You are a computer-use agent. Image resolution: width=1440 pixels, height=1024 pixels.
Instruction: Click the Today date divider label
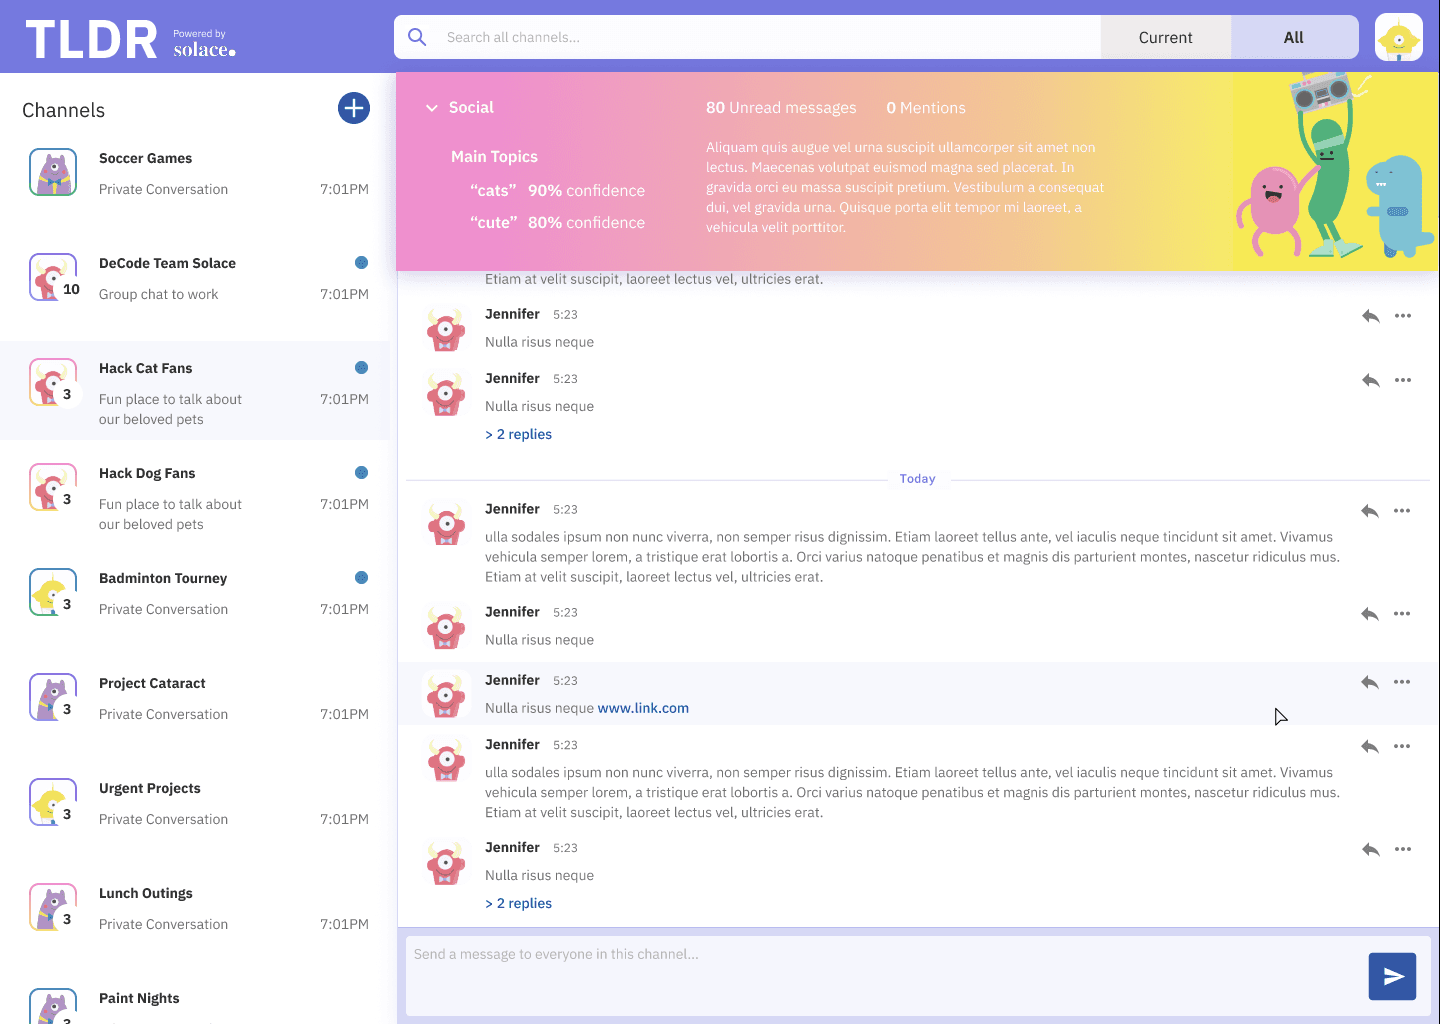[917, 479]
